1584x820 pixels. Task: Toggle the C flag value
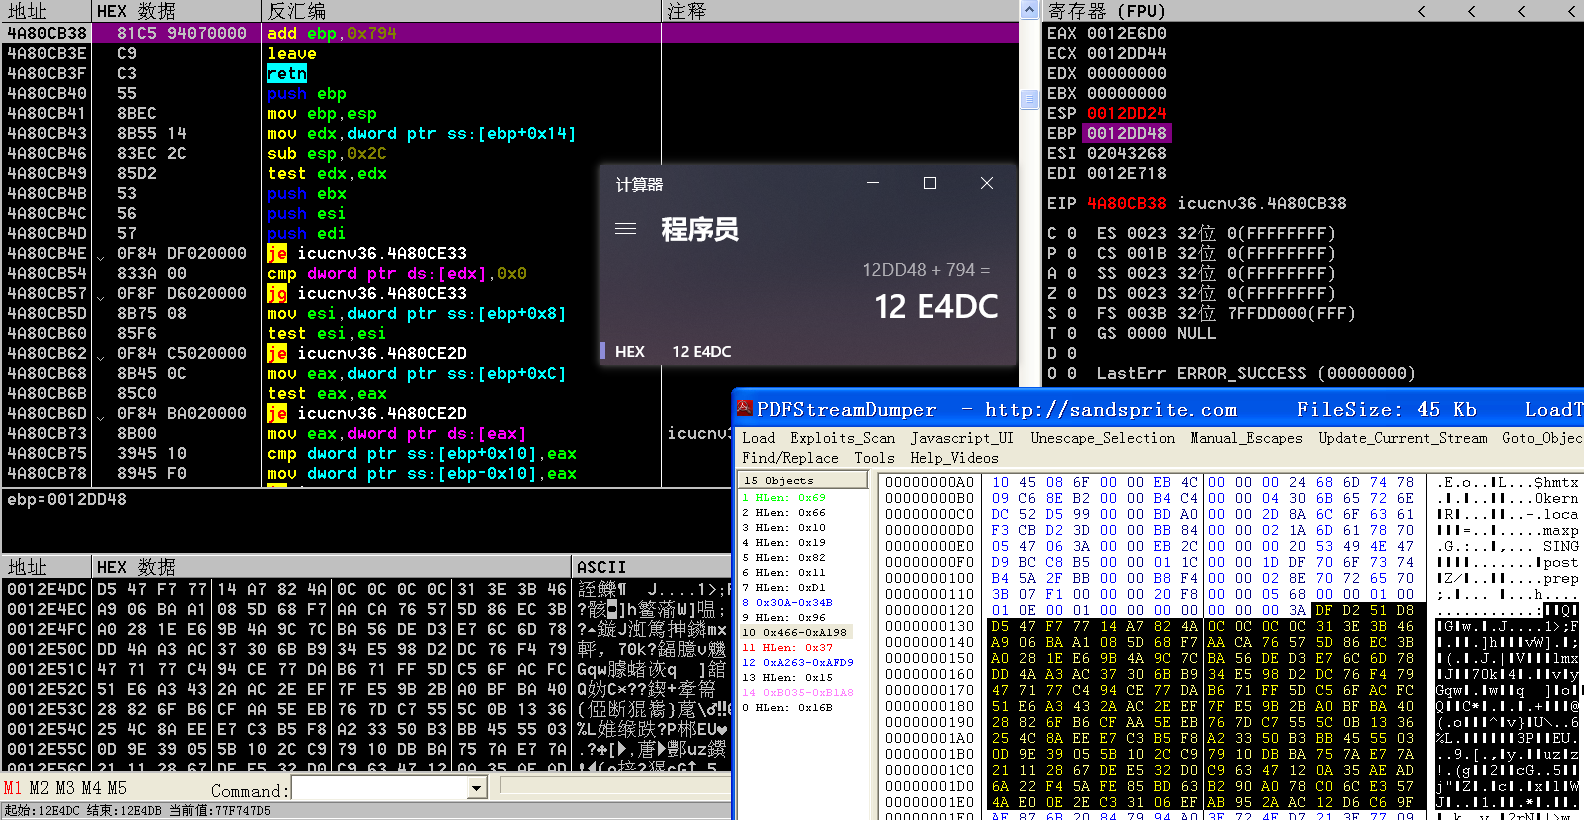tap(1072, 233)
